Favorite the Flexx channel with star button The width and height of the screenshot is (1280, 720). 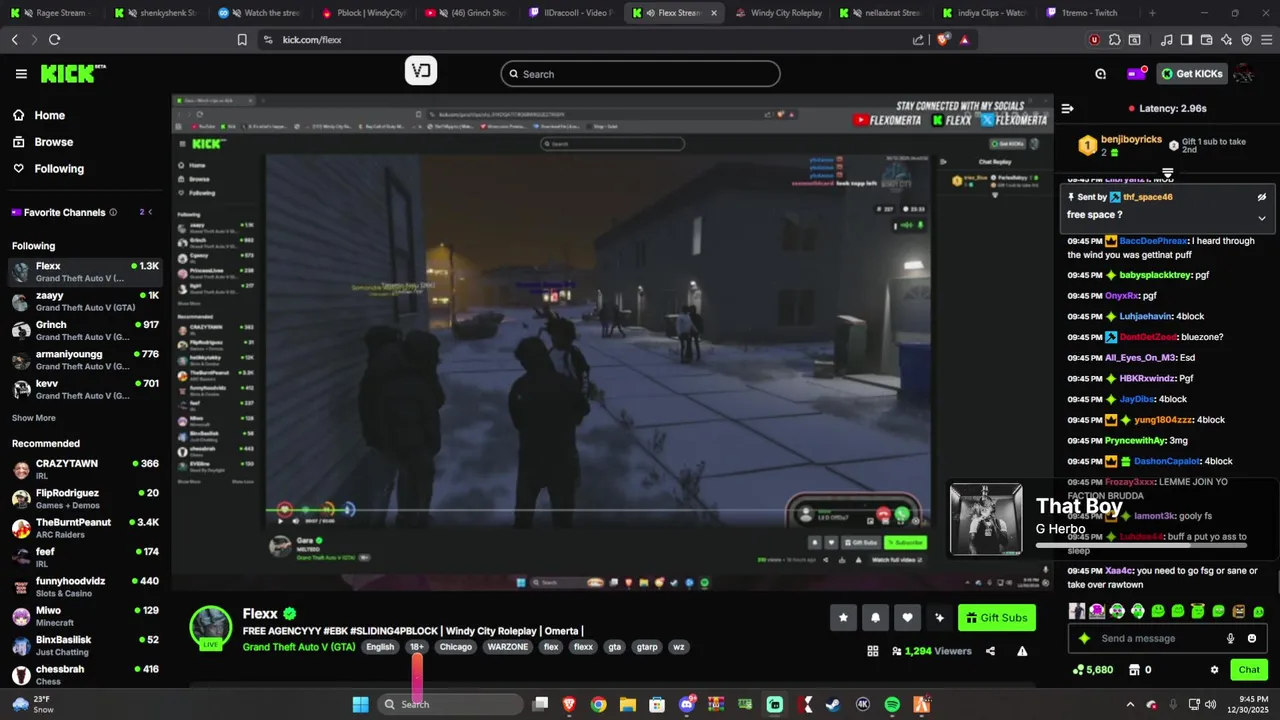coord(843,618)
